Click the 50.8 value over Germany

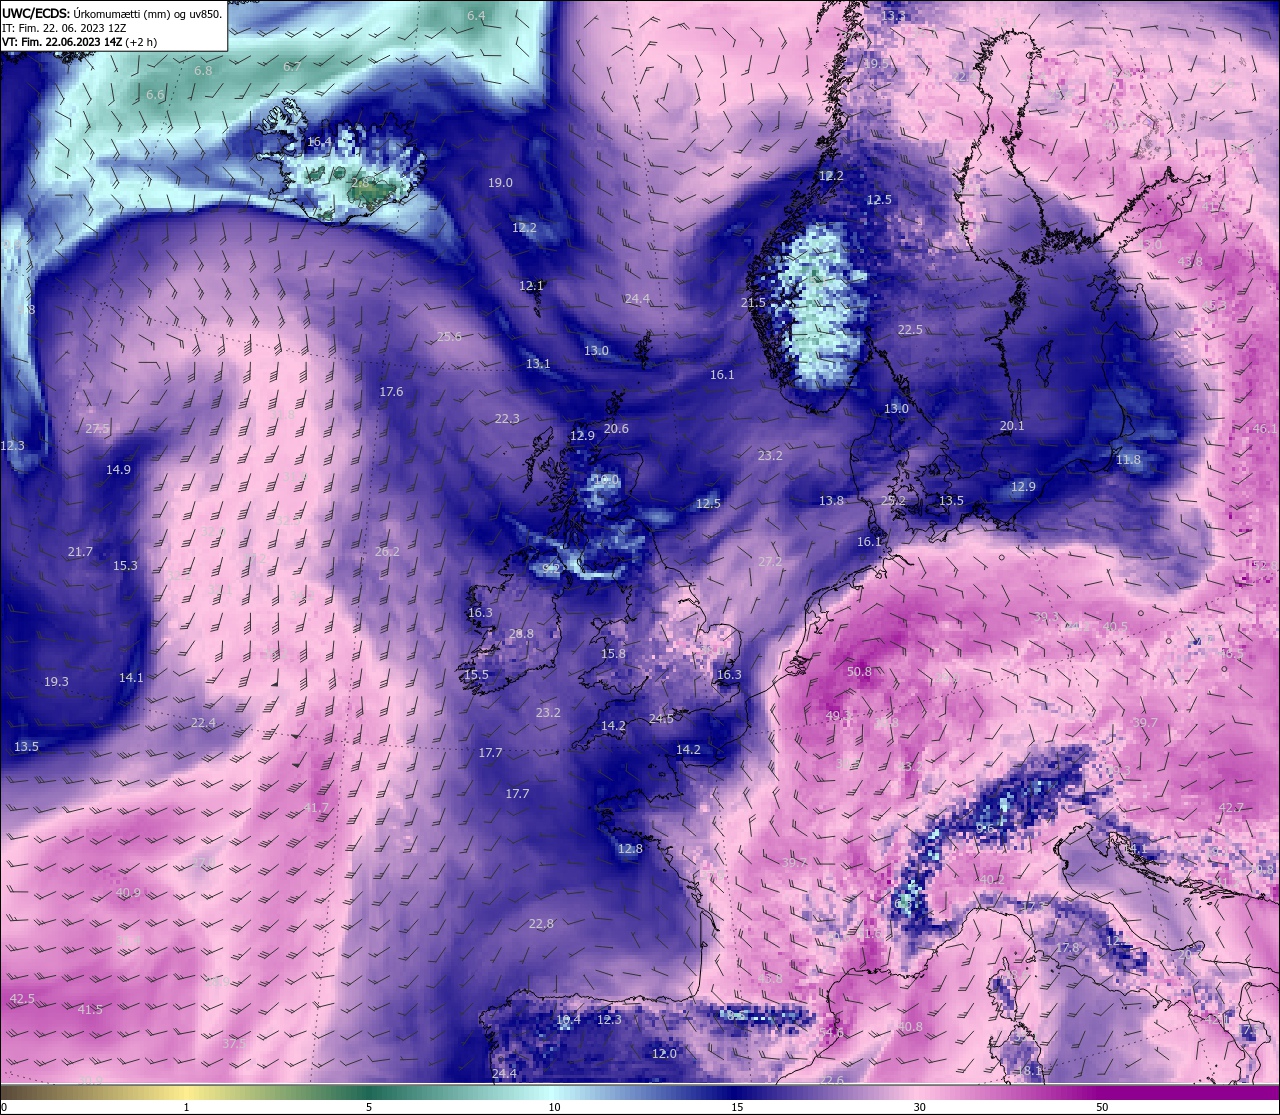coord(859,672)
